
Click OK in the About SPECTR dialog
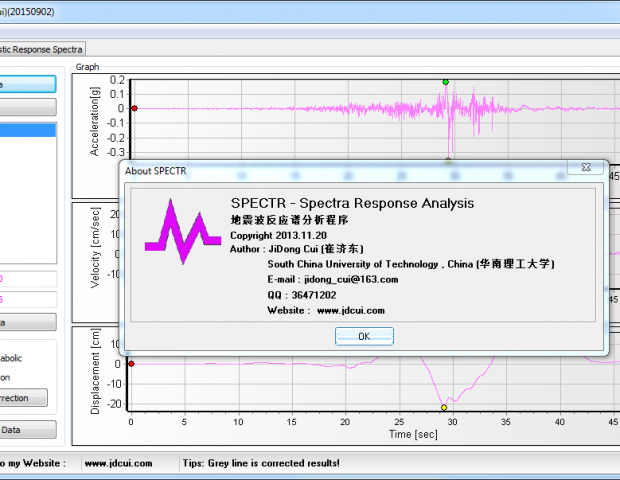point(364,336)
